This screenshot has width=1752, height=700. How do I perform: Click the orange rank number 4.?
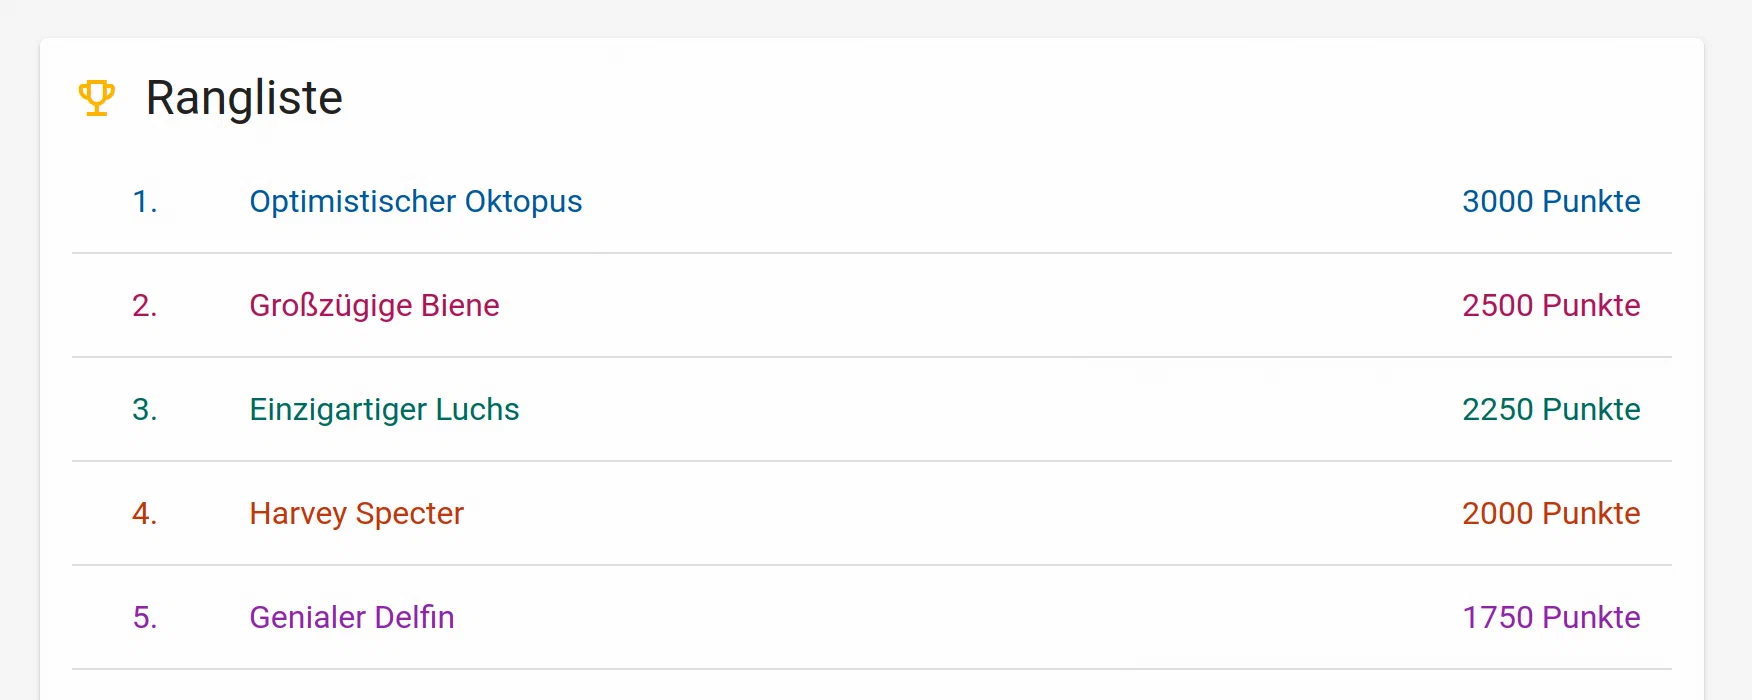145,514
